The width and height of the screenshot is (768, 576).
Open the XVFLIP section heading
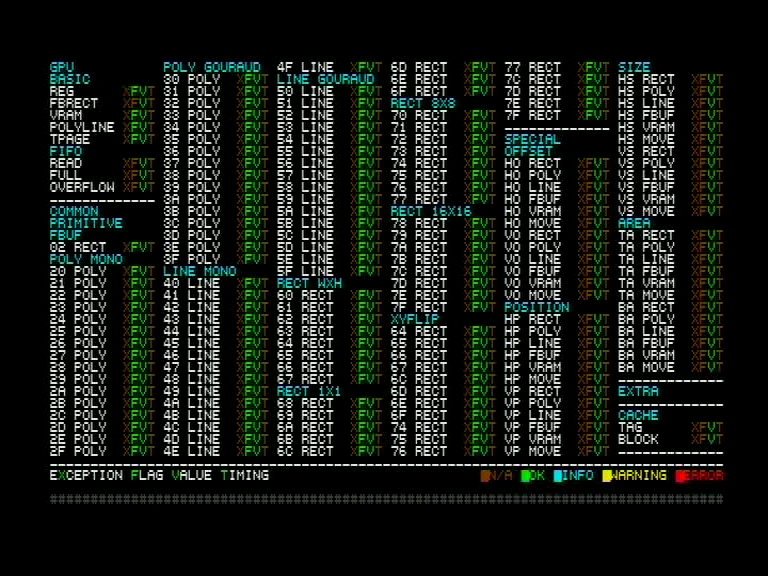(414, 319)
